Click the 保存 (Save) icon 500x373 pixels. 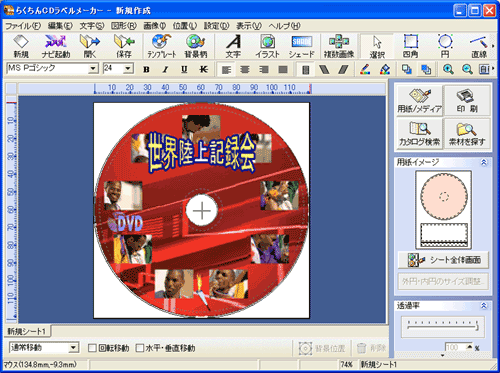124,46
